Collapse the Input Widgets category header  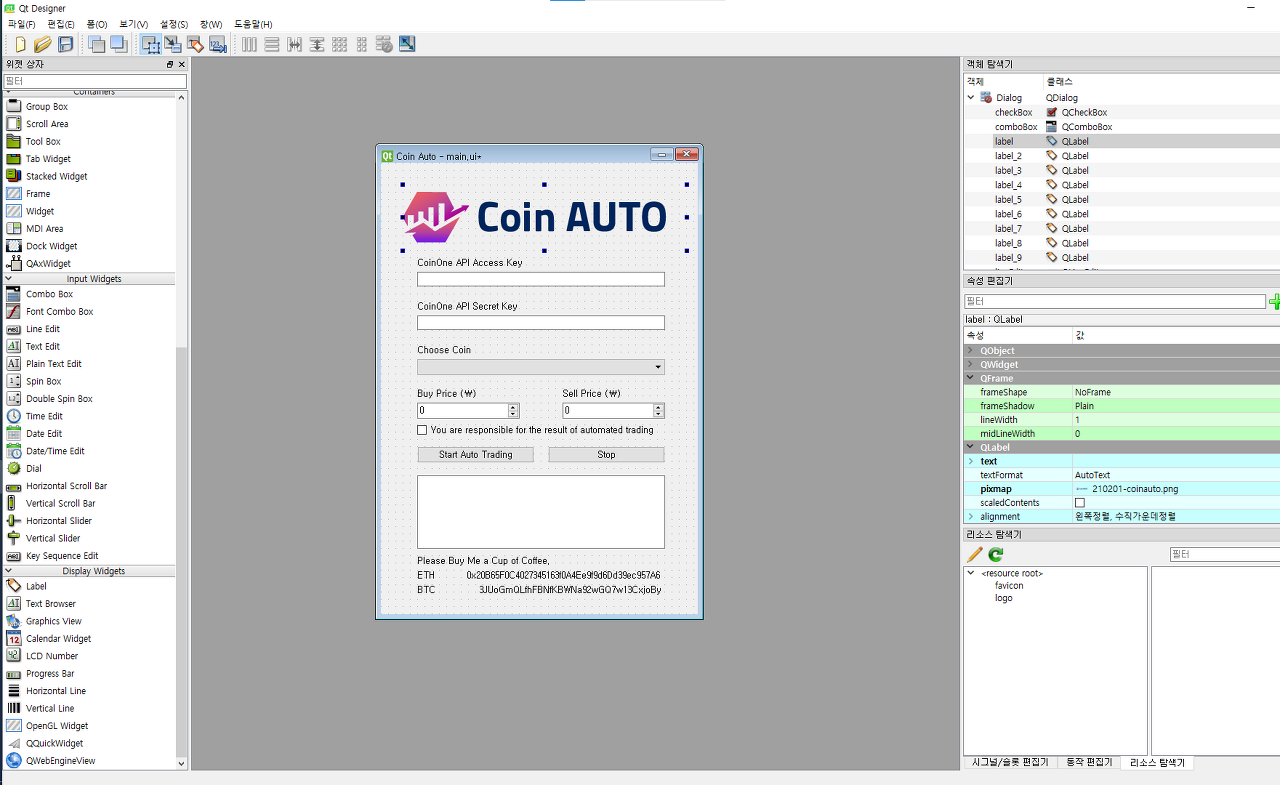[92, 279]
